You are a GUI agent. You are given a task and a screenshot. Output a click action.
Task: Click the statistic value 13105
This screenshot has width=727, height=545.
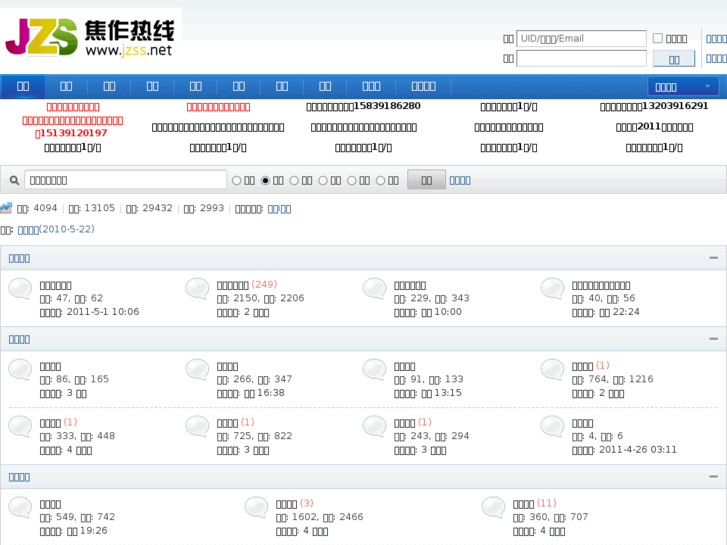tap(100, 208)
